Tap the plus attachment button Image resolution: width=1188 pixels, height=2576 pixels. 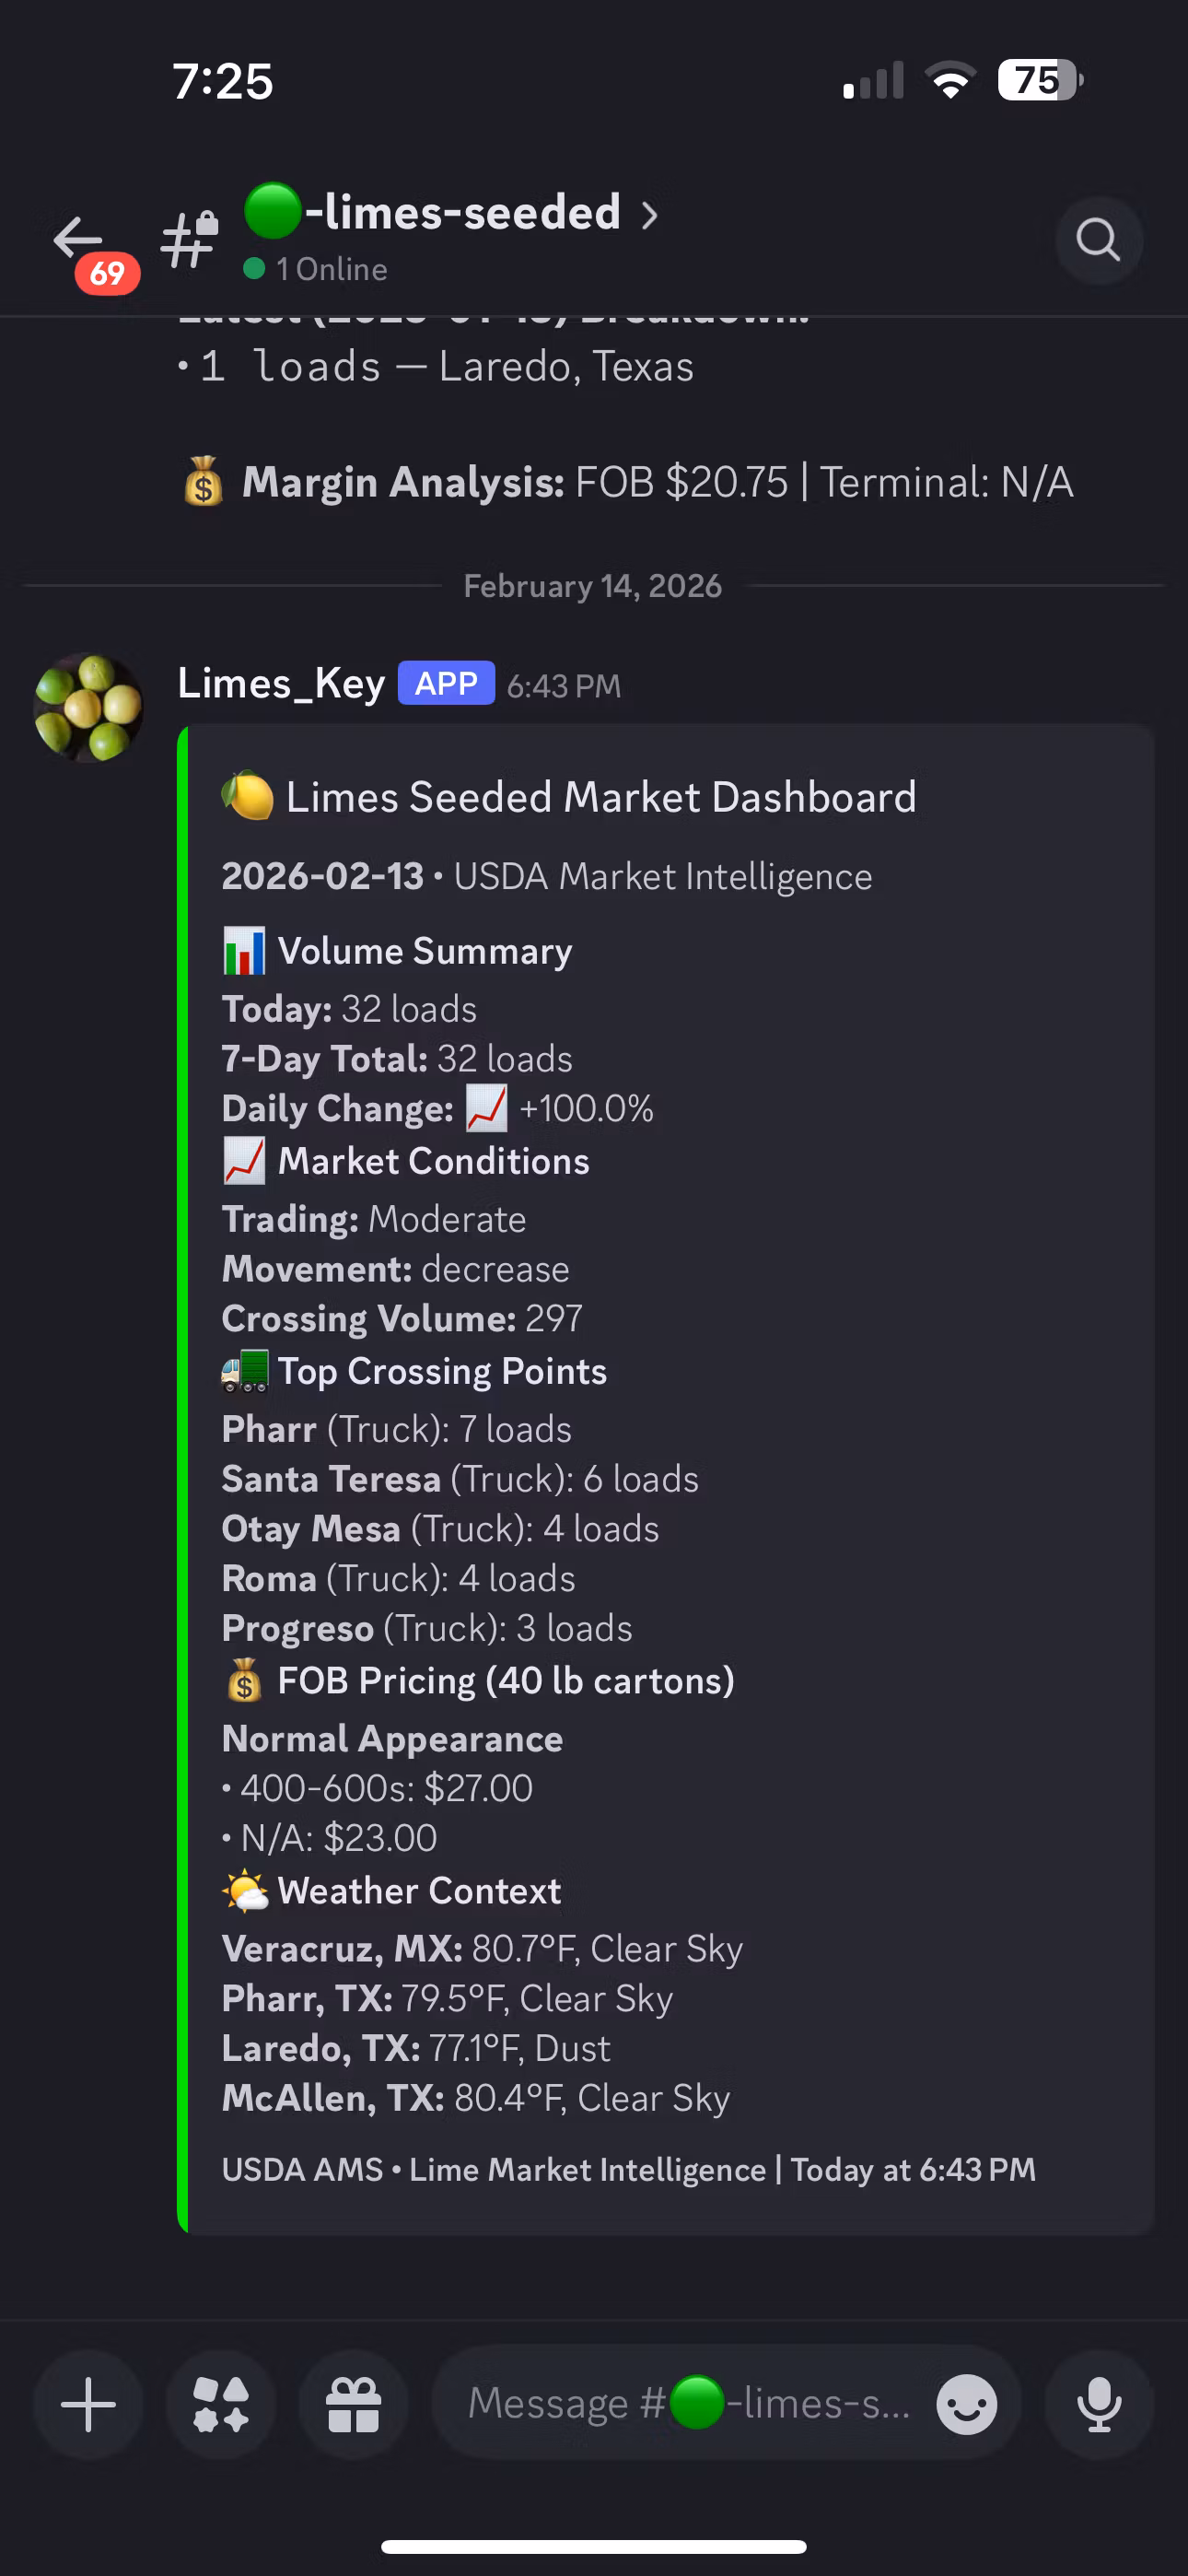point(88,2404)
